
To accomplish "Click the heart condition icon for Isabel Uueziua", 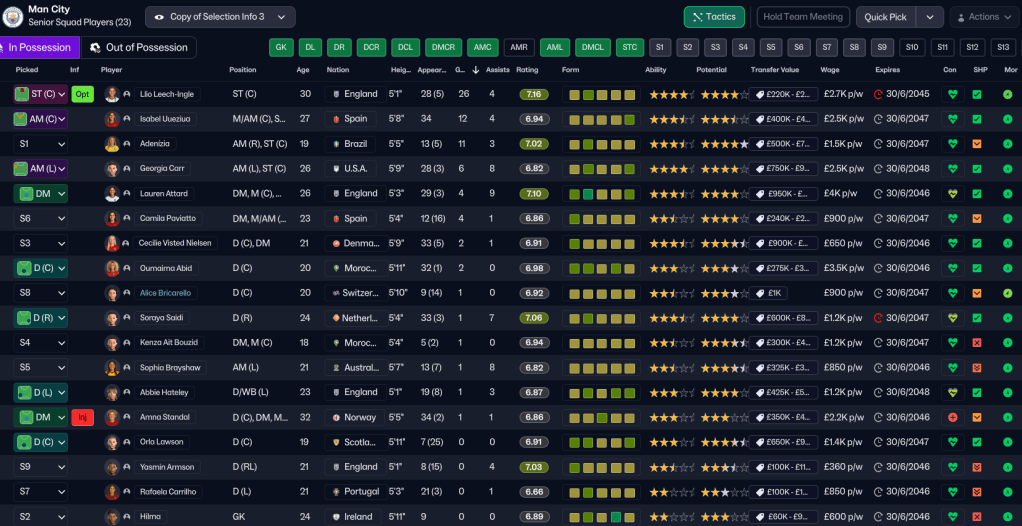I will pyautogui.click(x=951, y=119).
